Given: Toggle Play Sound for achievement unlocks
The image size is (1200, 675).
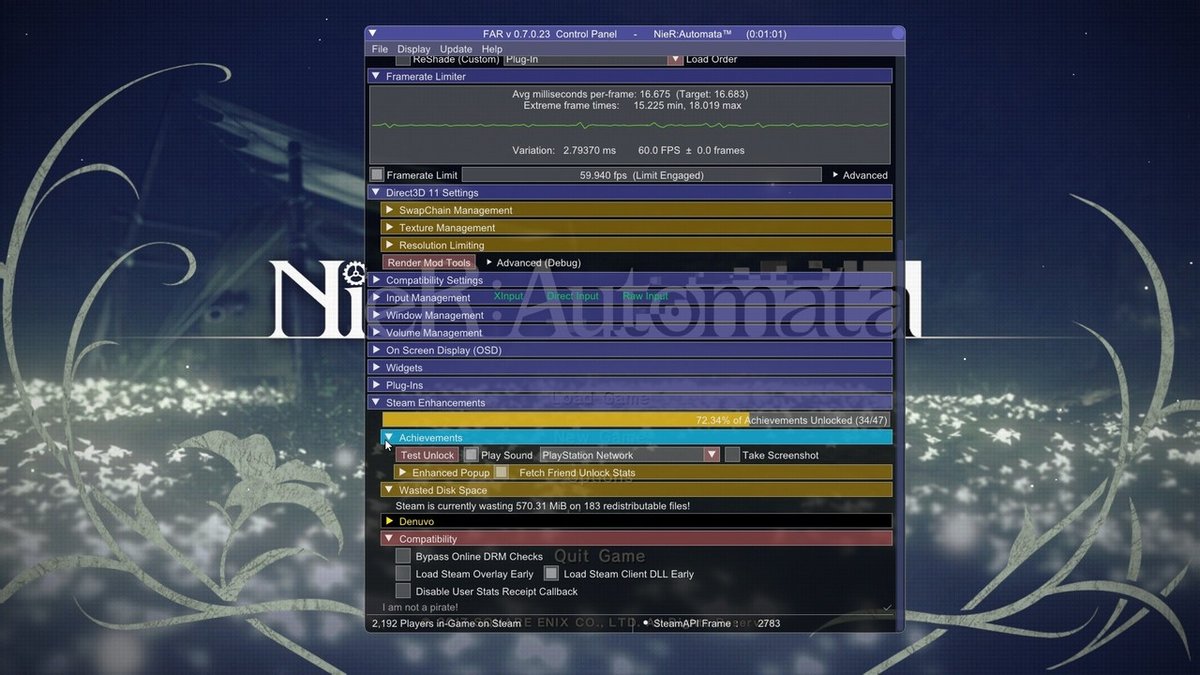Looking at the screenshot, I should click(x=469, y=454).
